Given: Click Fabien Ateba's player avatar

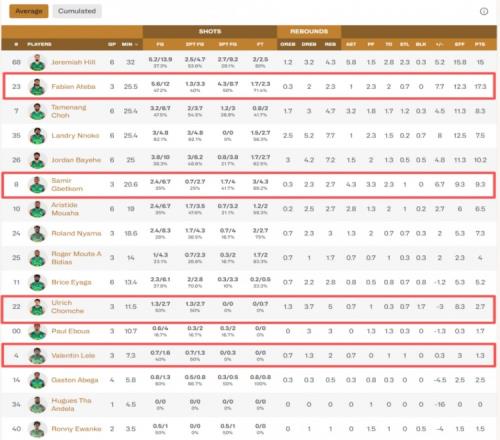Looking at the screenshot, I should pos(37,87).
